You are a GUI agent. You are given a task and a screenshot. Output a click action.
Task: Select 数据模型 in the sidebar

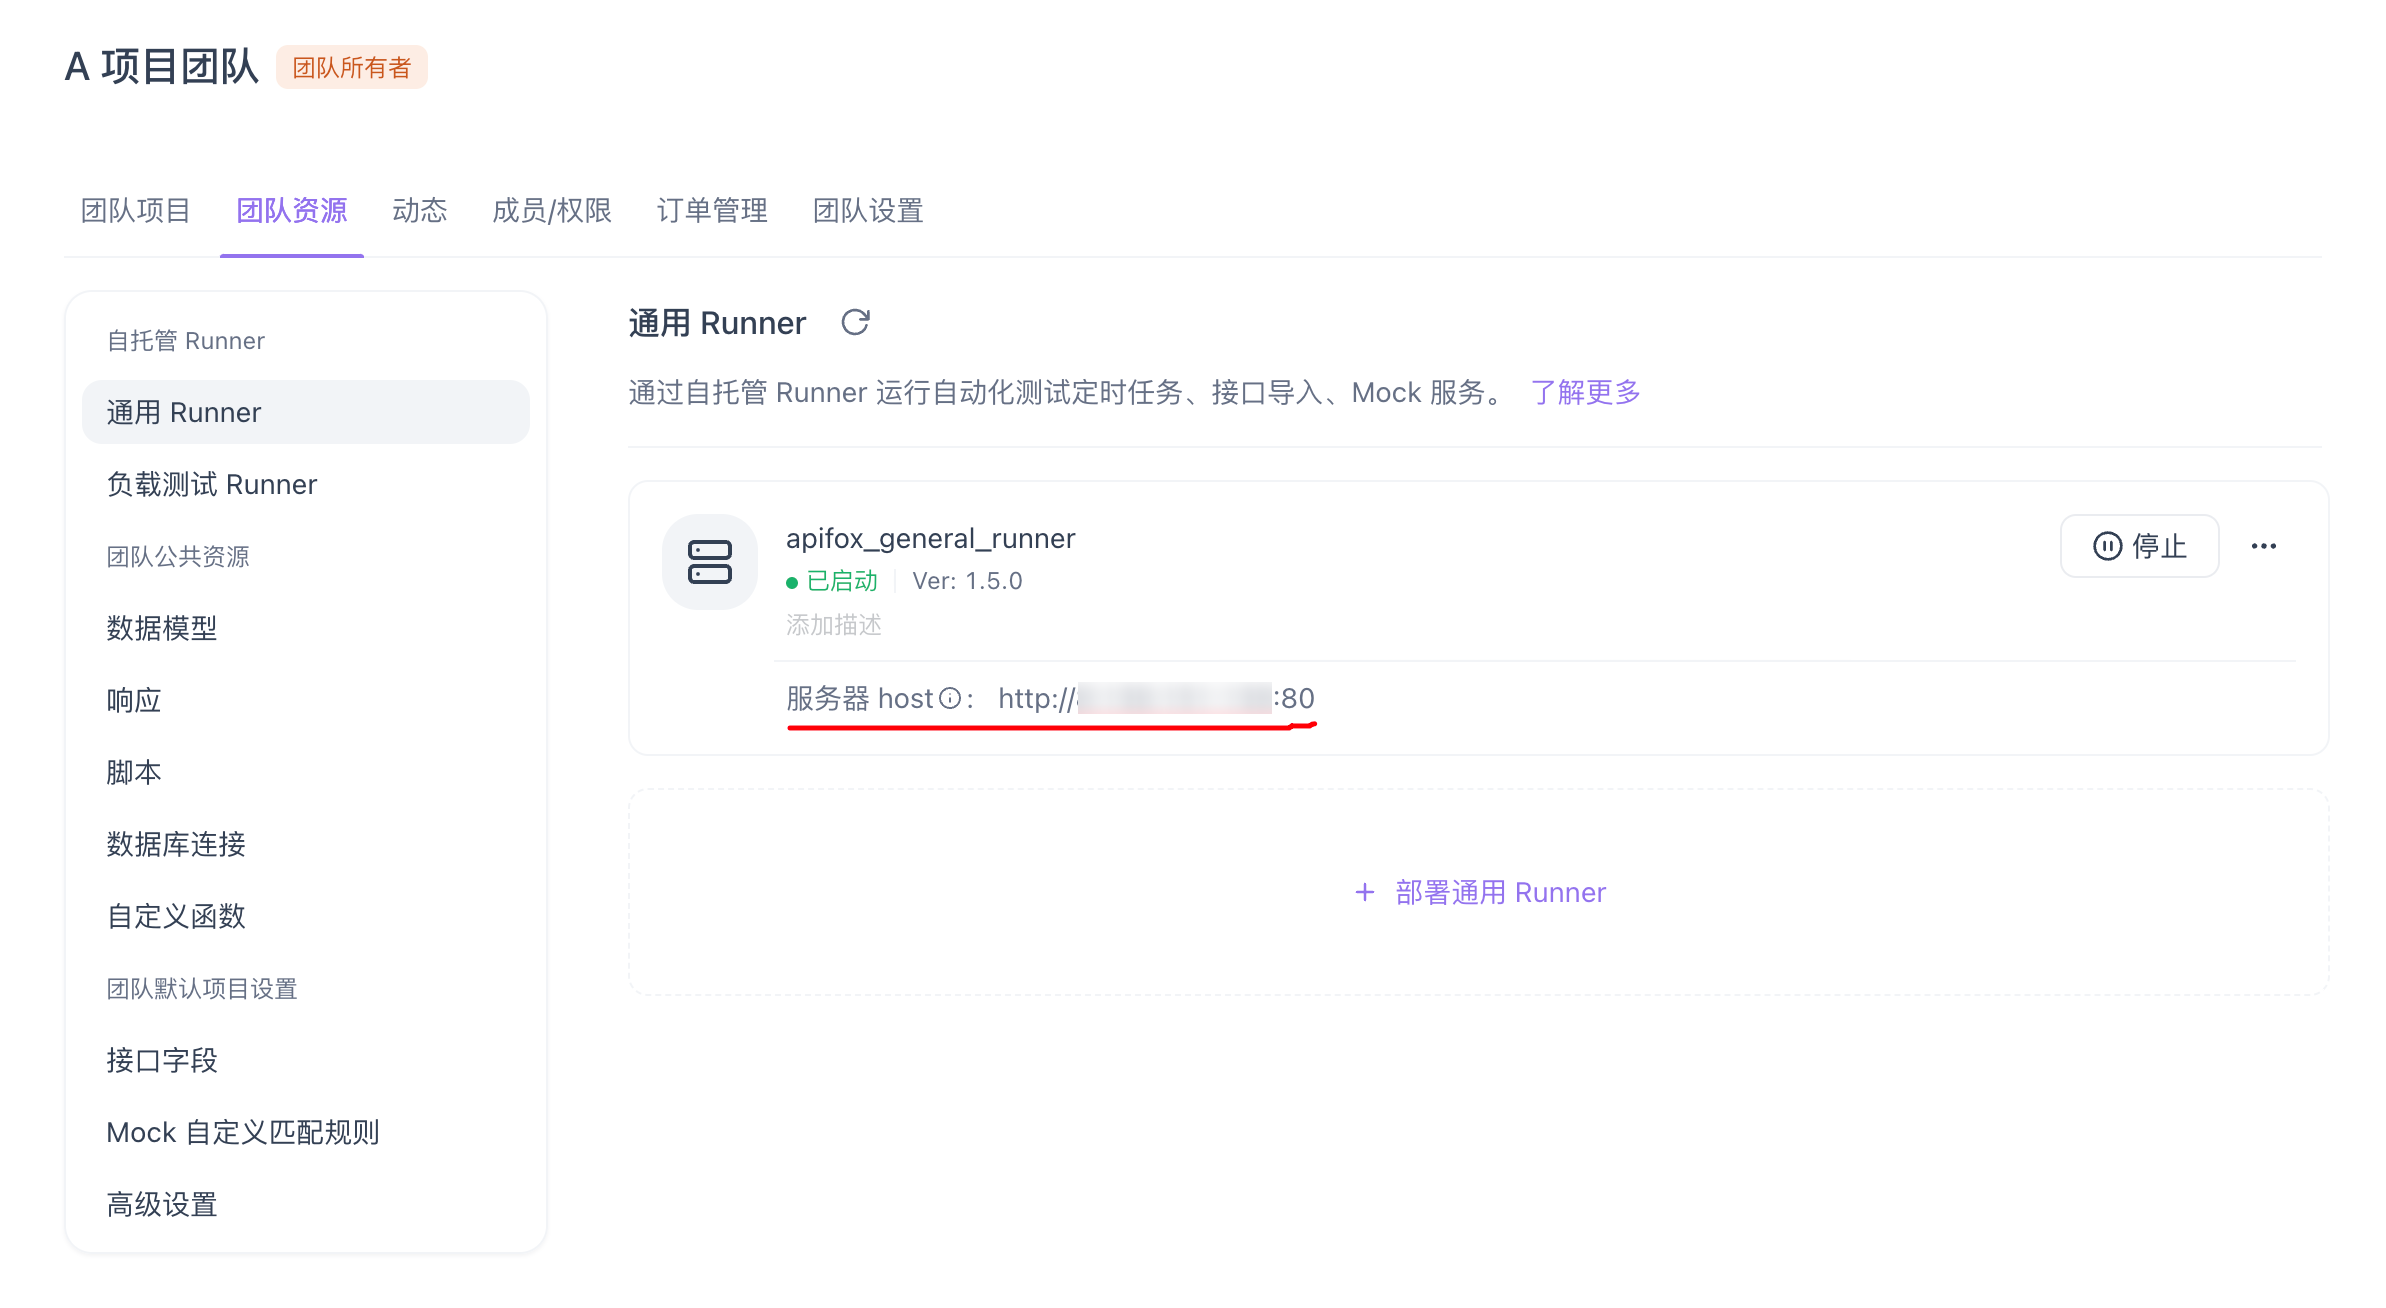(x=161, y=628)
